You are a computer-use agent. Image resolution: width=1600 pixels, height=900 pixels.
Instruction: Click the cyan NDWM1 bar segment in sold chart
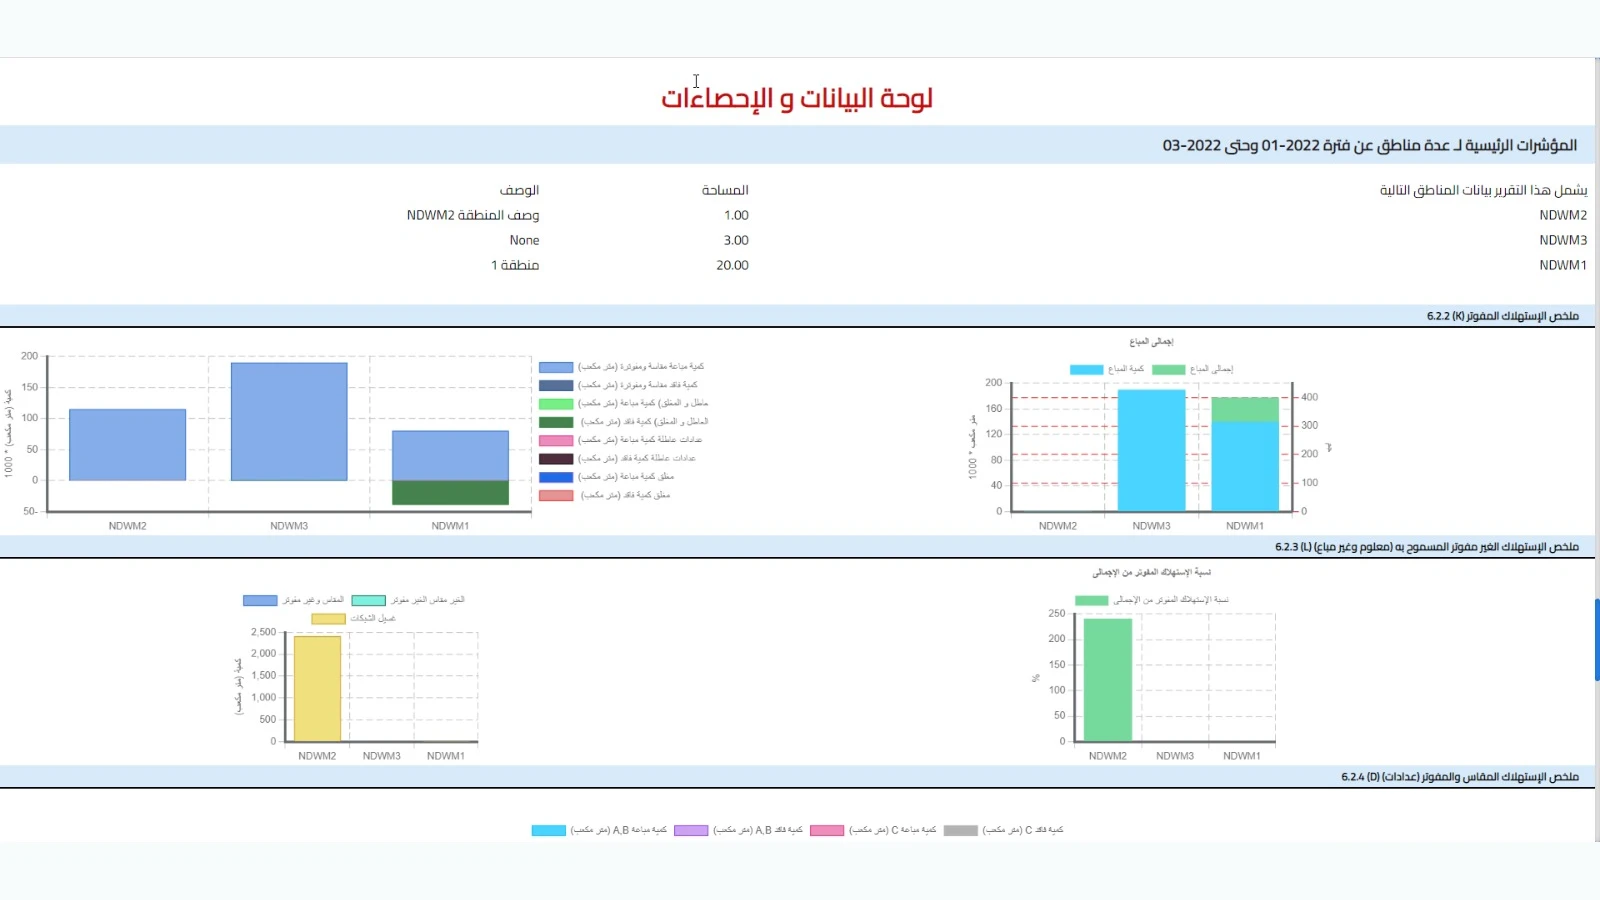(x=1245, y=466)
